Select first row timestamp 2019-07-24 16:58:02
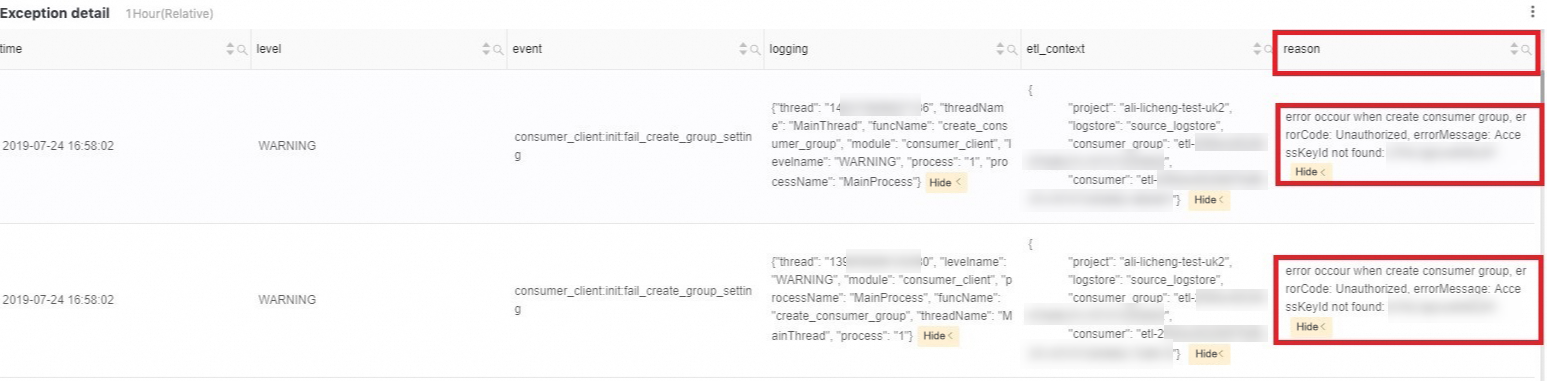This screenshot has width=1547, height=381. click(x=58, y=146)
